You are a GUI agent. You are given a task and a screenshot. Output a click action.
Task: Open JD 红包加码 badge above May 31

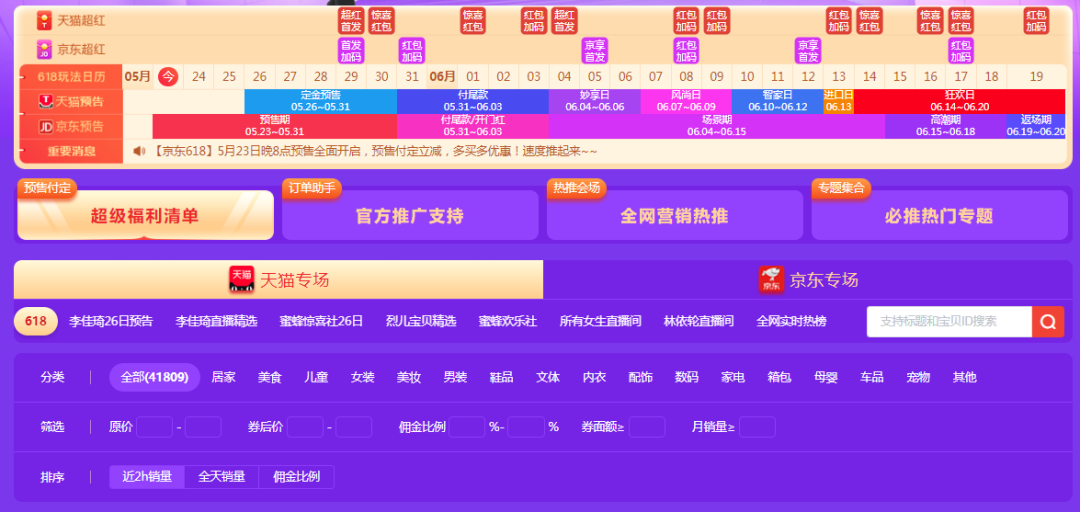tap(412, 50)
